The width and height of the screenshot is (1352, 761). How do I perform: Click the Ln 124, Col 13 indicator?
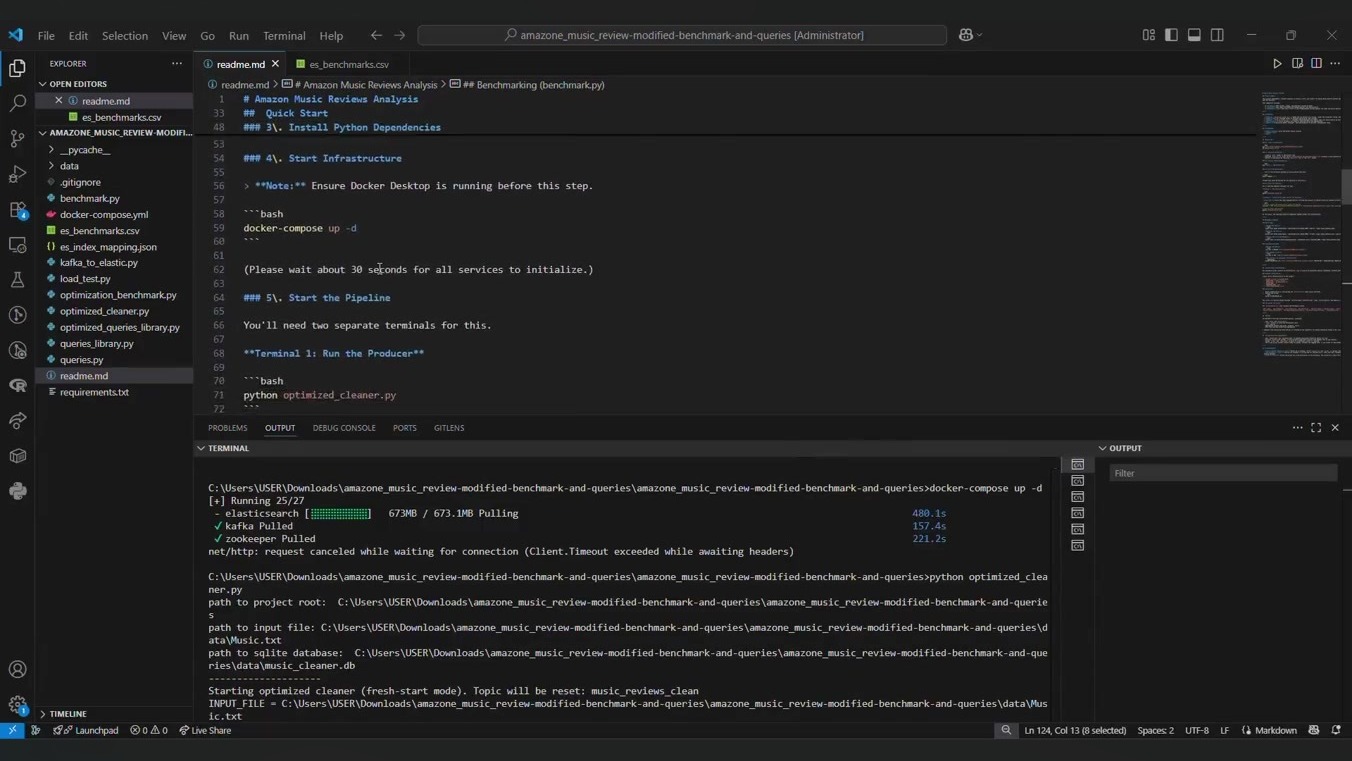pos(1075,731)
